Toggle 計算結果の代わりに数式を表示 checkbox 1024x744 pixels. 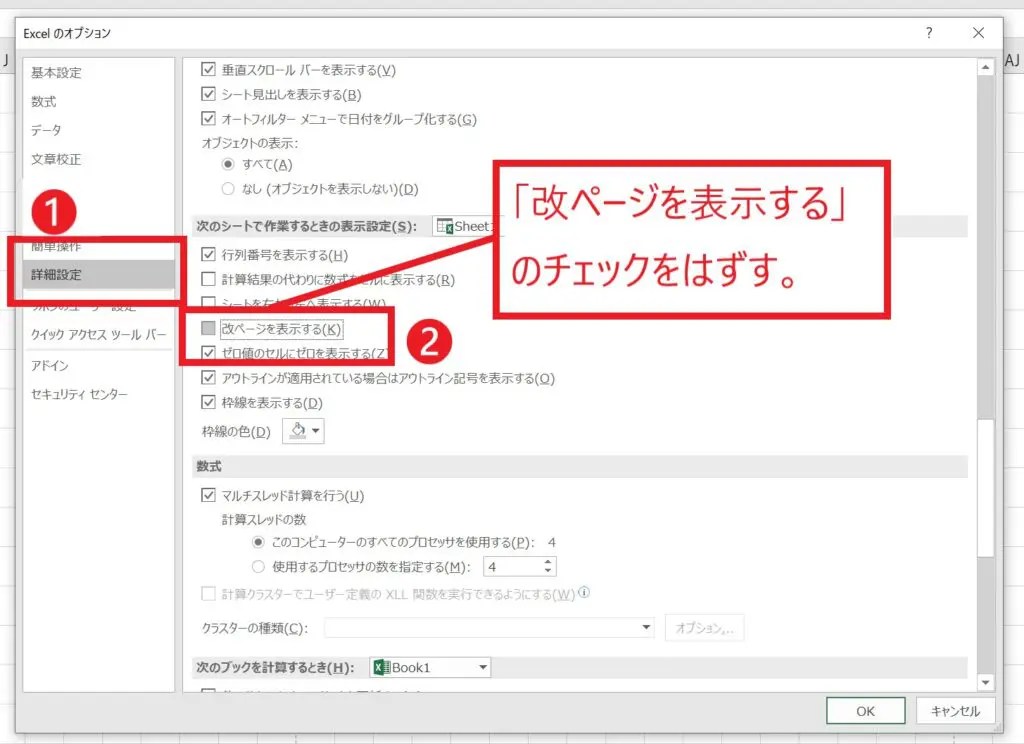pyautogui.click(x=208, y=279)
